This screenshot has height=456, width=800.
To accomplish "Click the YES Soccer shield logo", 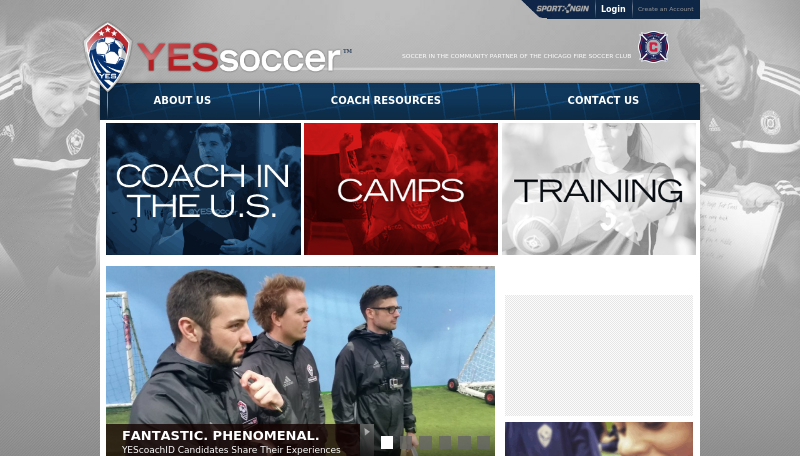I will (x=108, y=57).
